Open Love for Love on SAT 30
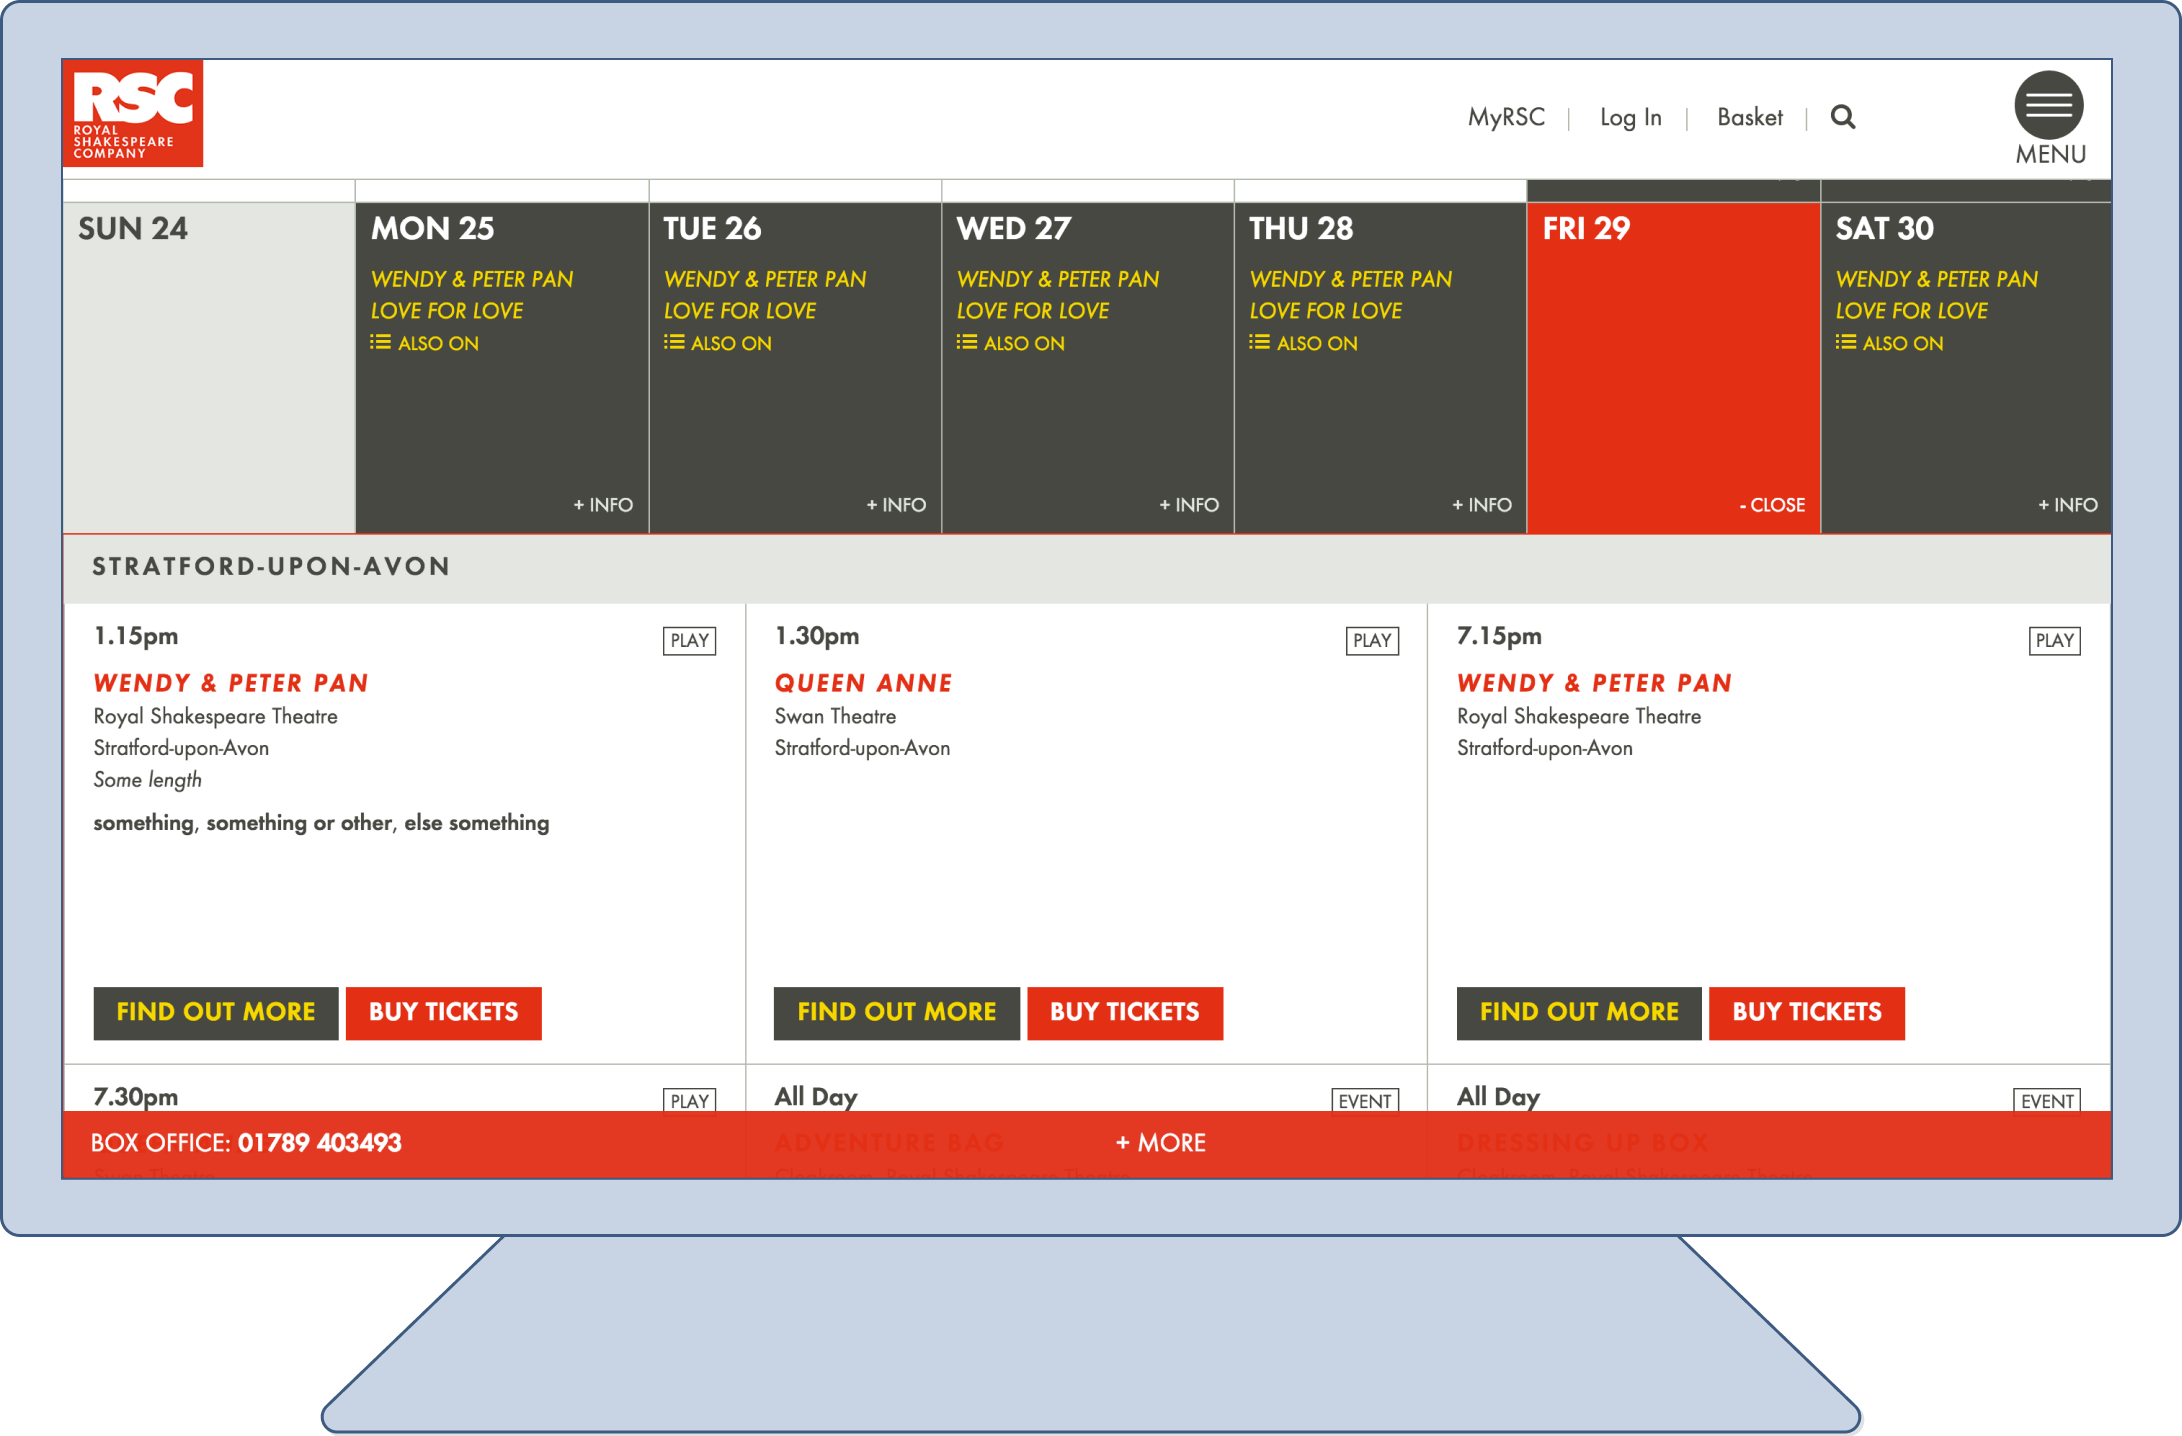 tap(1912, 311)
